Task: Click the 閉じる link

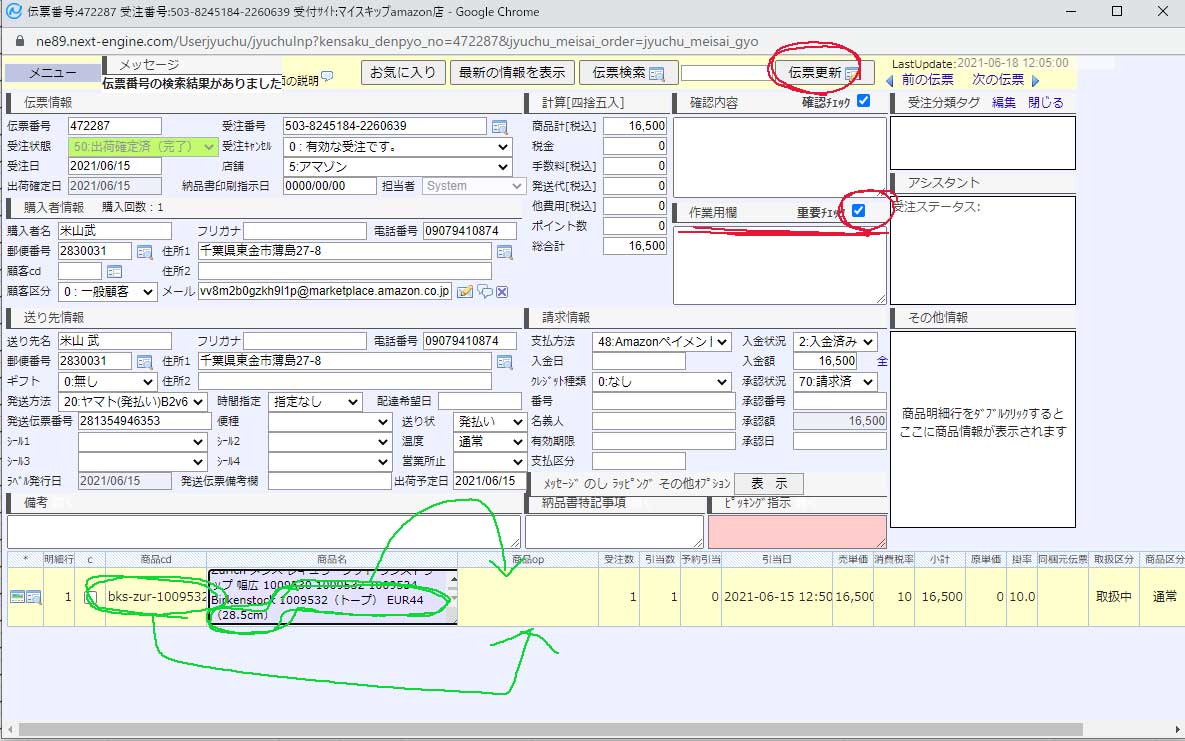Action: 1045,103
